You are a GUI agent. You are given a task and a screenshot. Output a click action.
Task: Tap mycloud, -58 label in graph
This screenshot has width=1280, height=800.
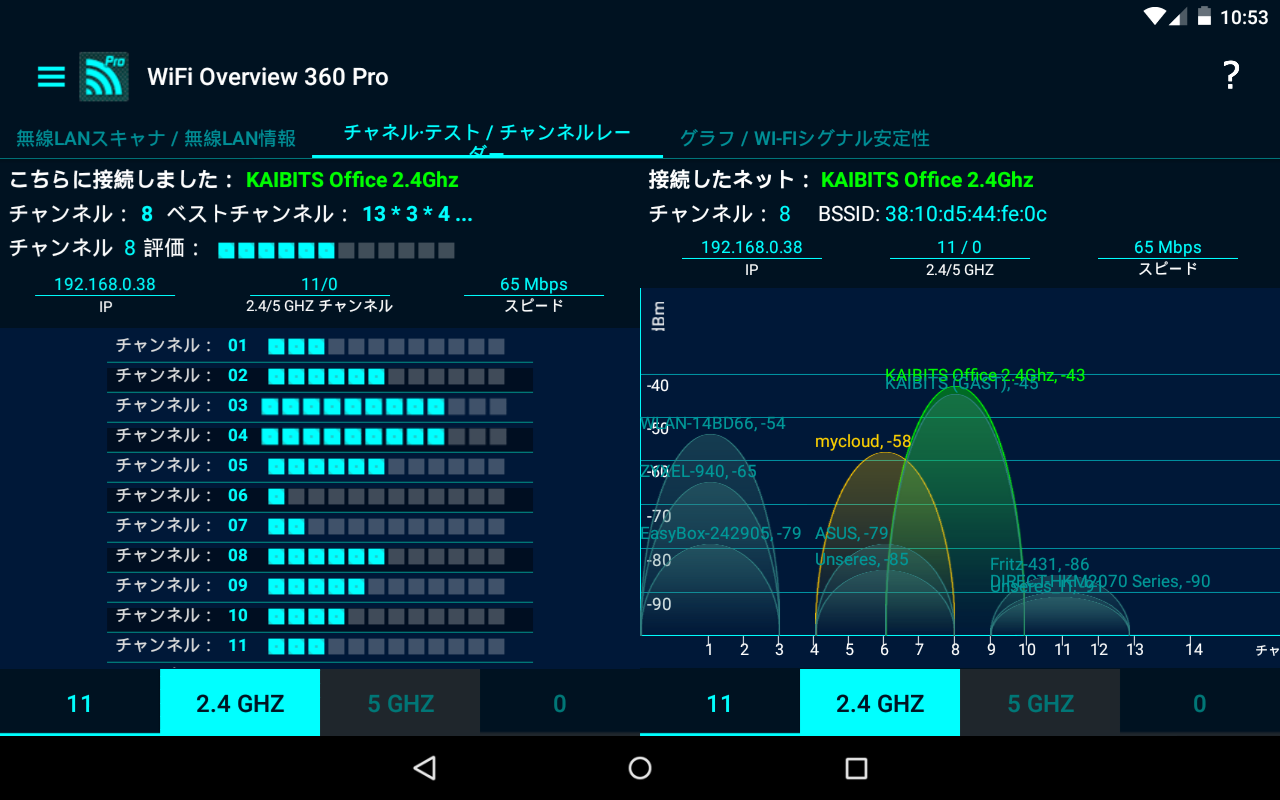tap(863, 441)
